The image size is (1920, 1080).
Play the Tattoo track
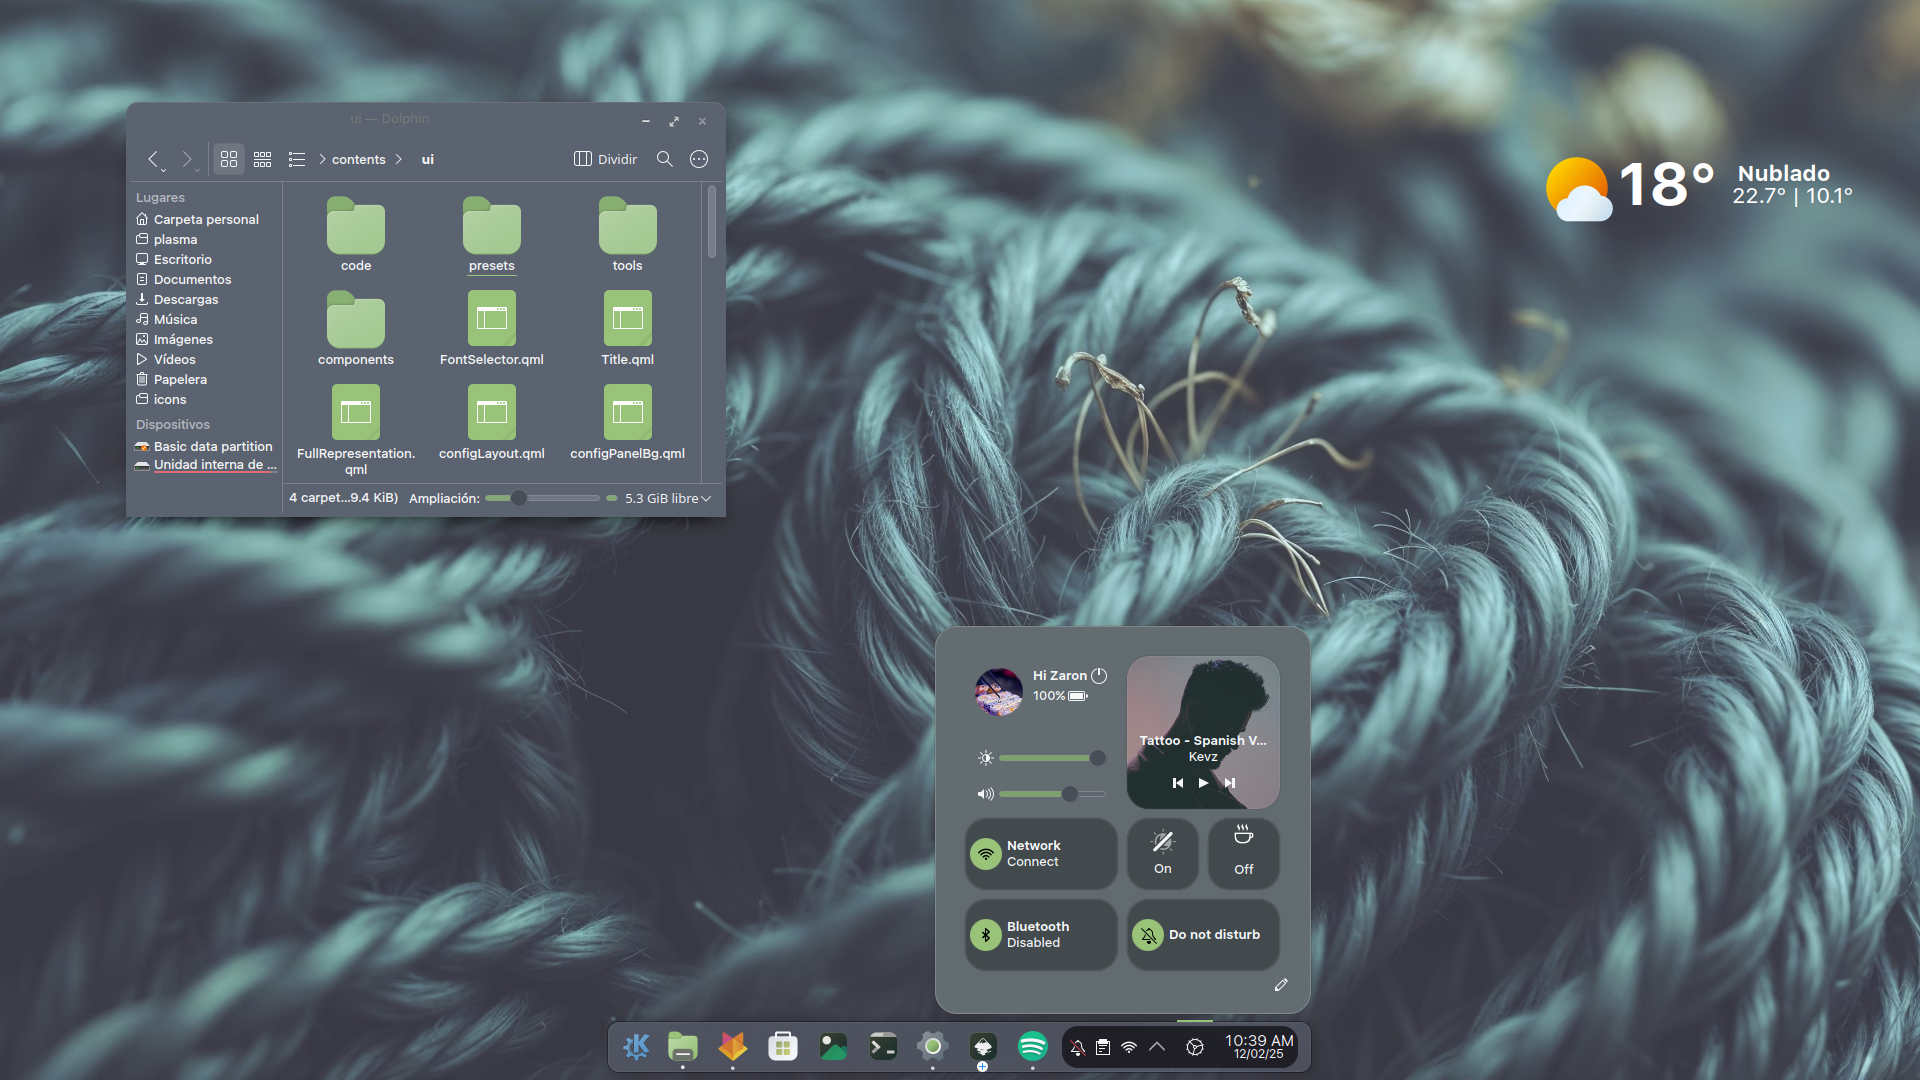point(1203,783)
